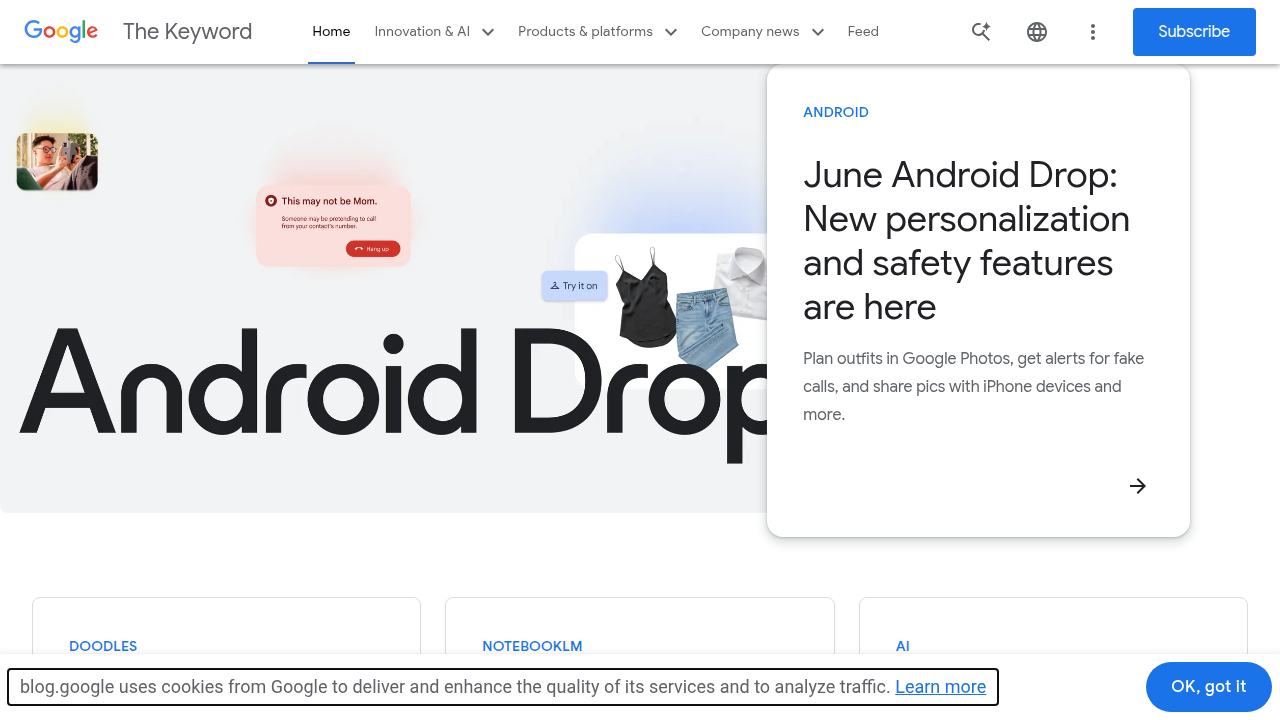Open the language globe icon
The height and width of the screenshot is (720, 1280).
1037,32
